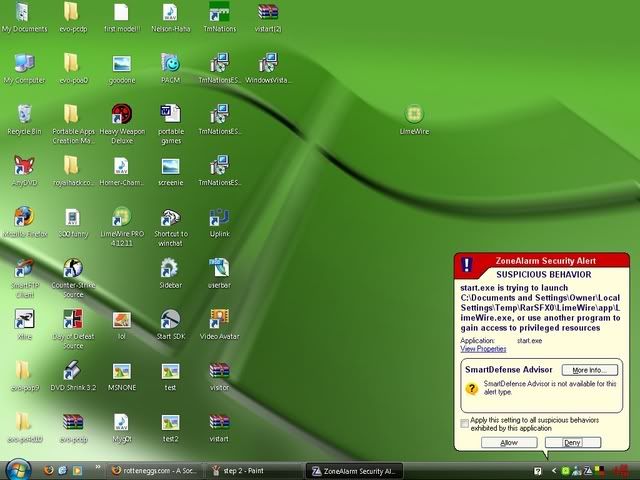
Task: Select the Portable Apps Creation folder
Action: 73,124
